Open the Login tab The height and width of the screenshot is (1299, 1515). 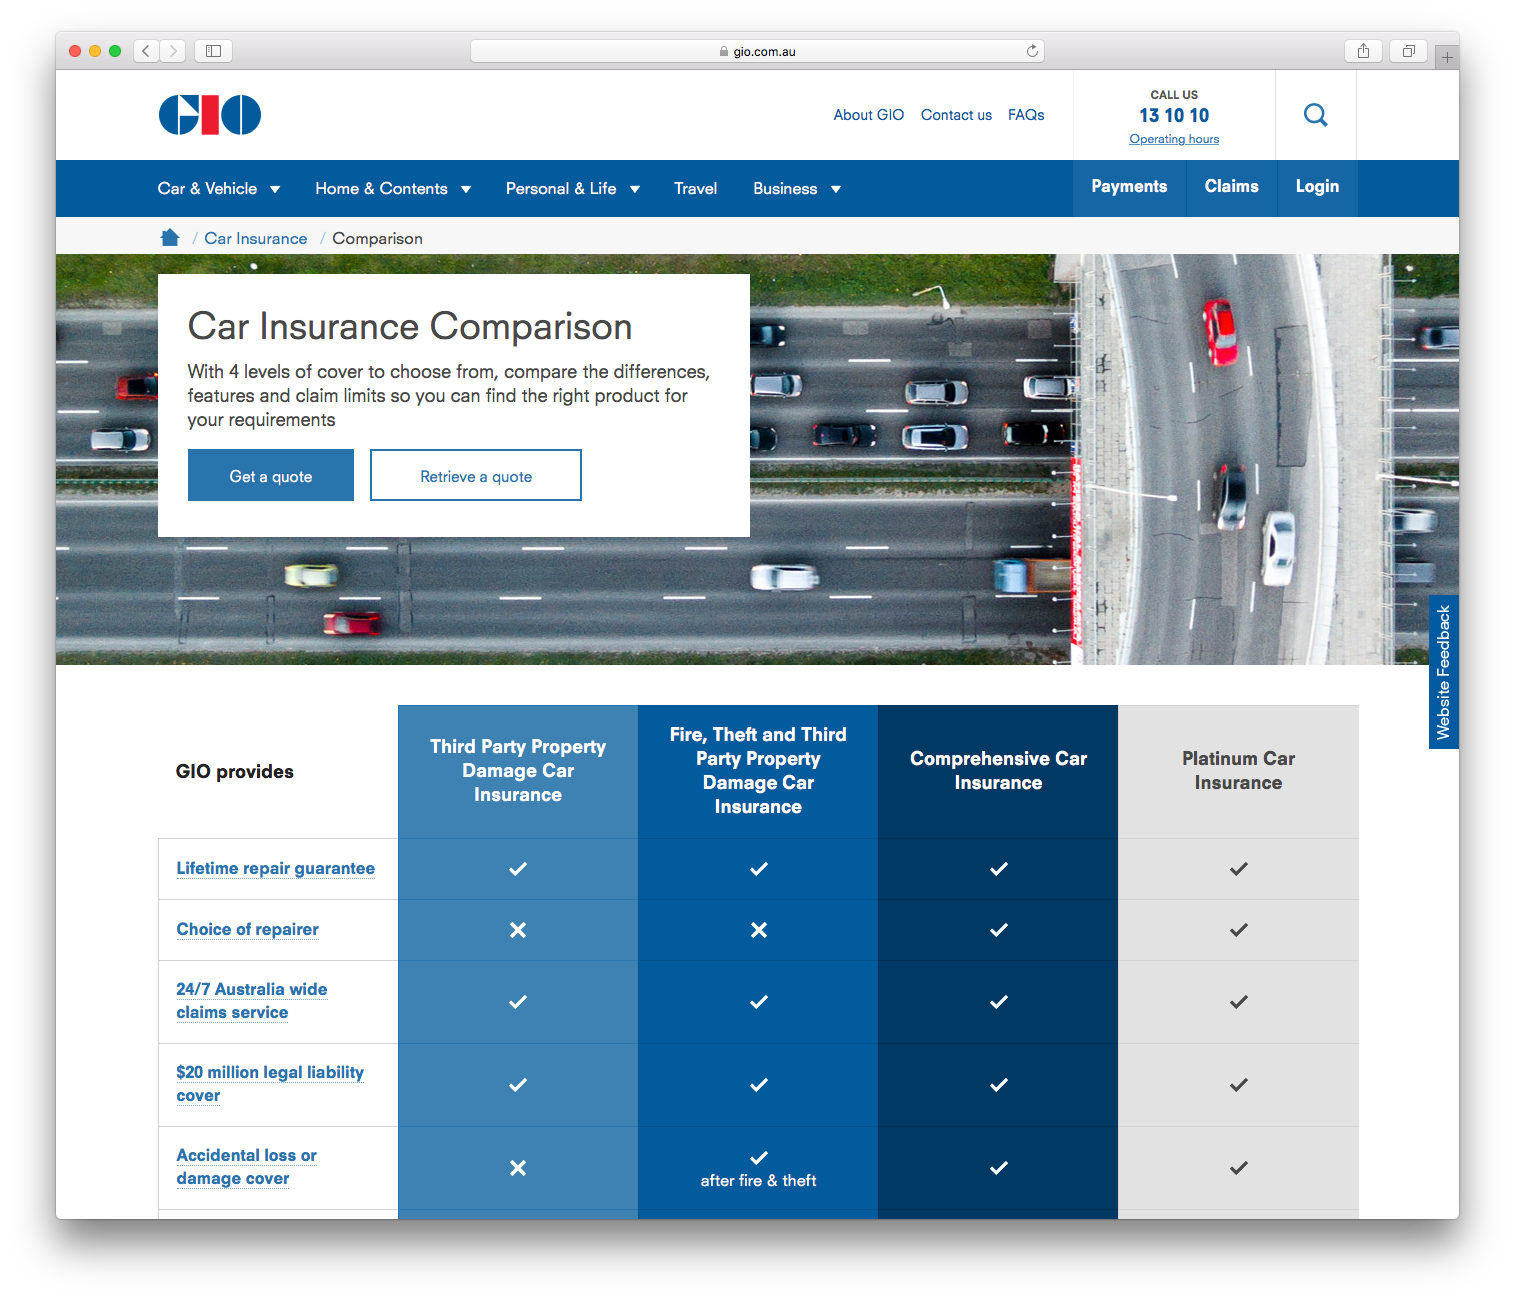click(1317, 187)
